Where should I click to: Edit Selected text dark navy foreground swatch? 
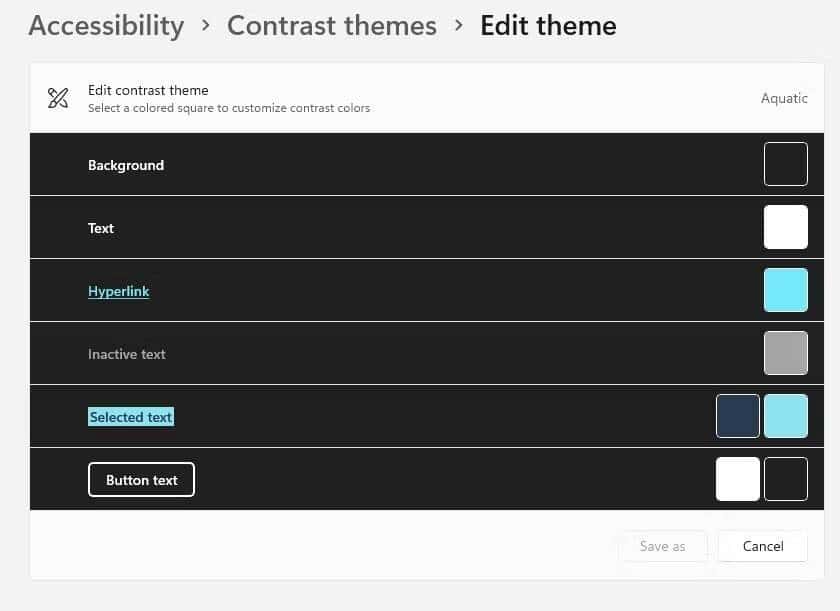point(737,416)
